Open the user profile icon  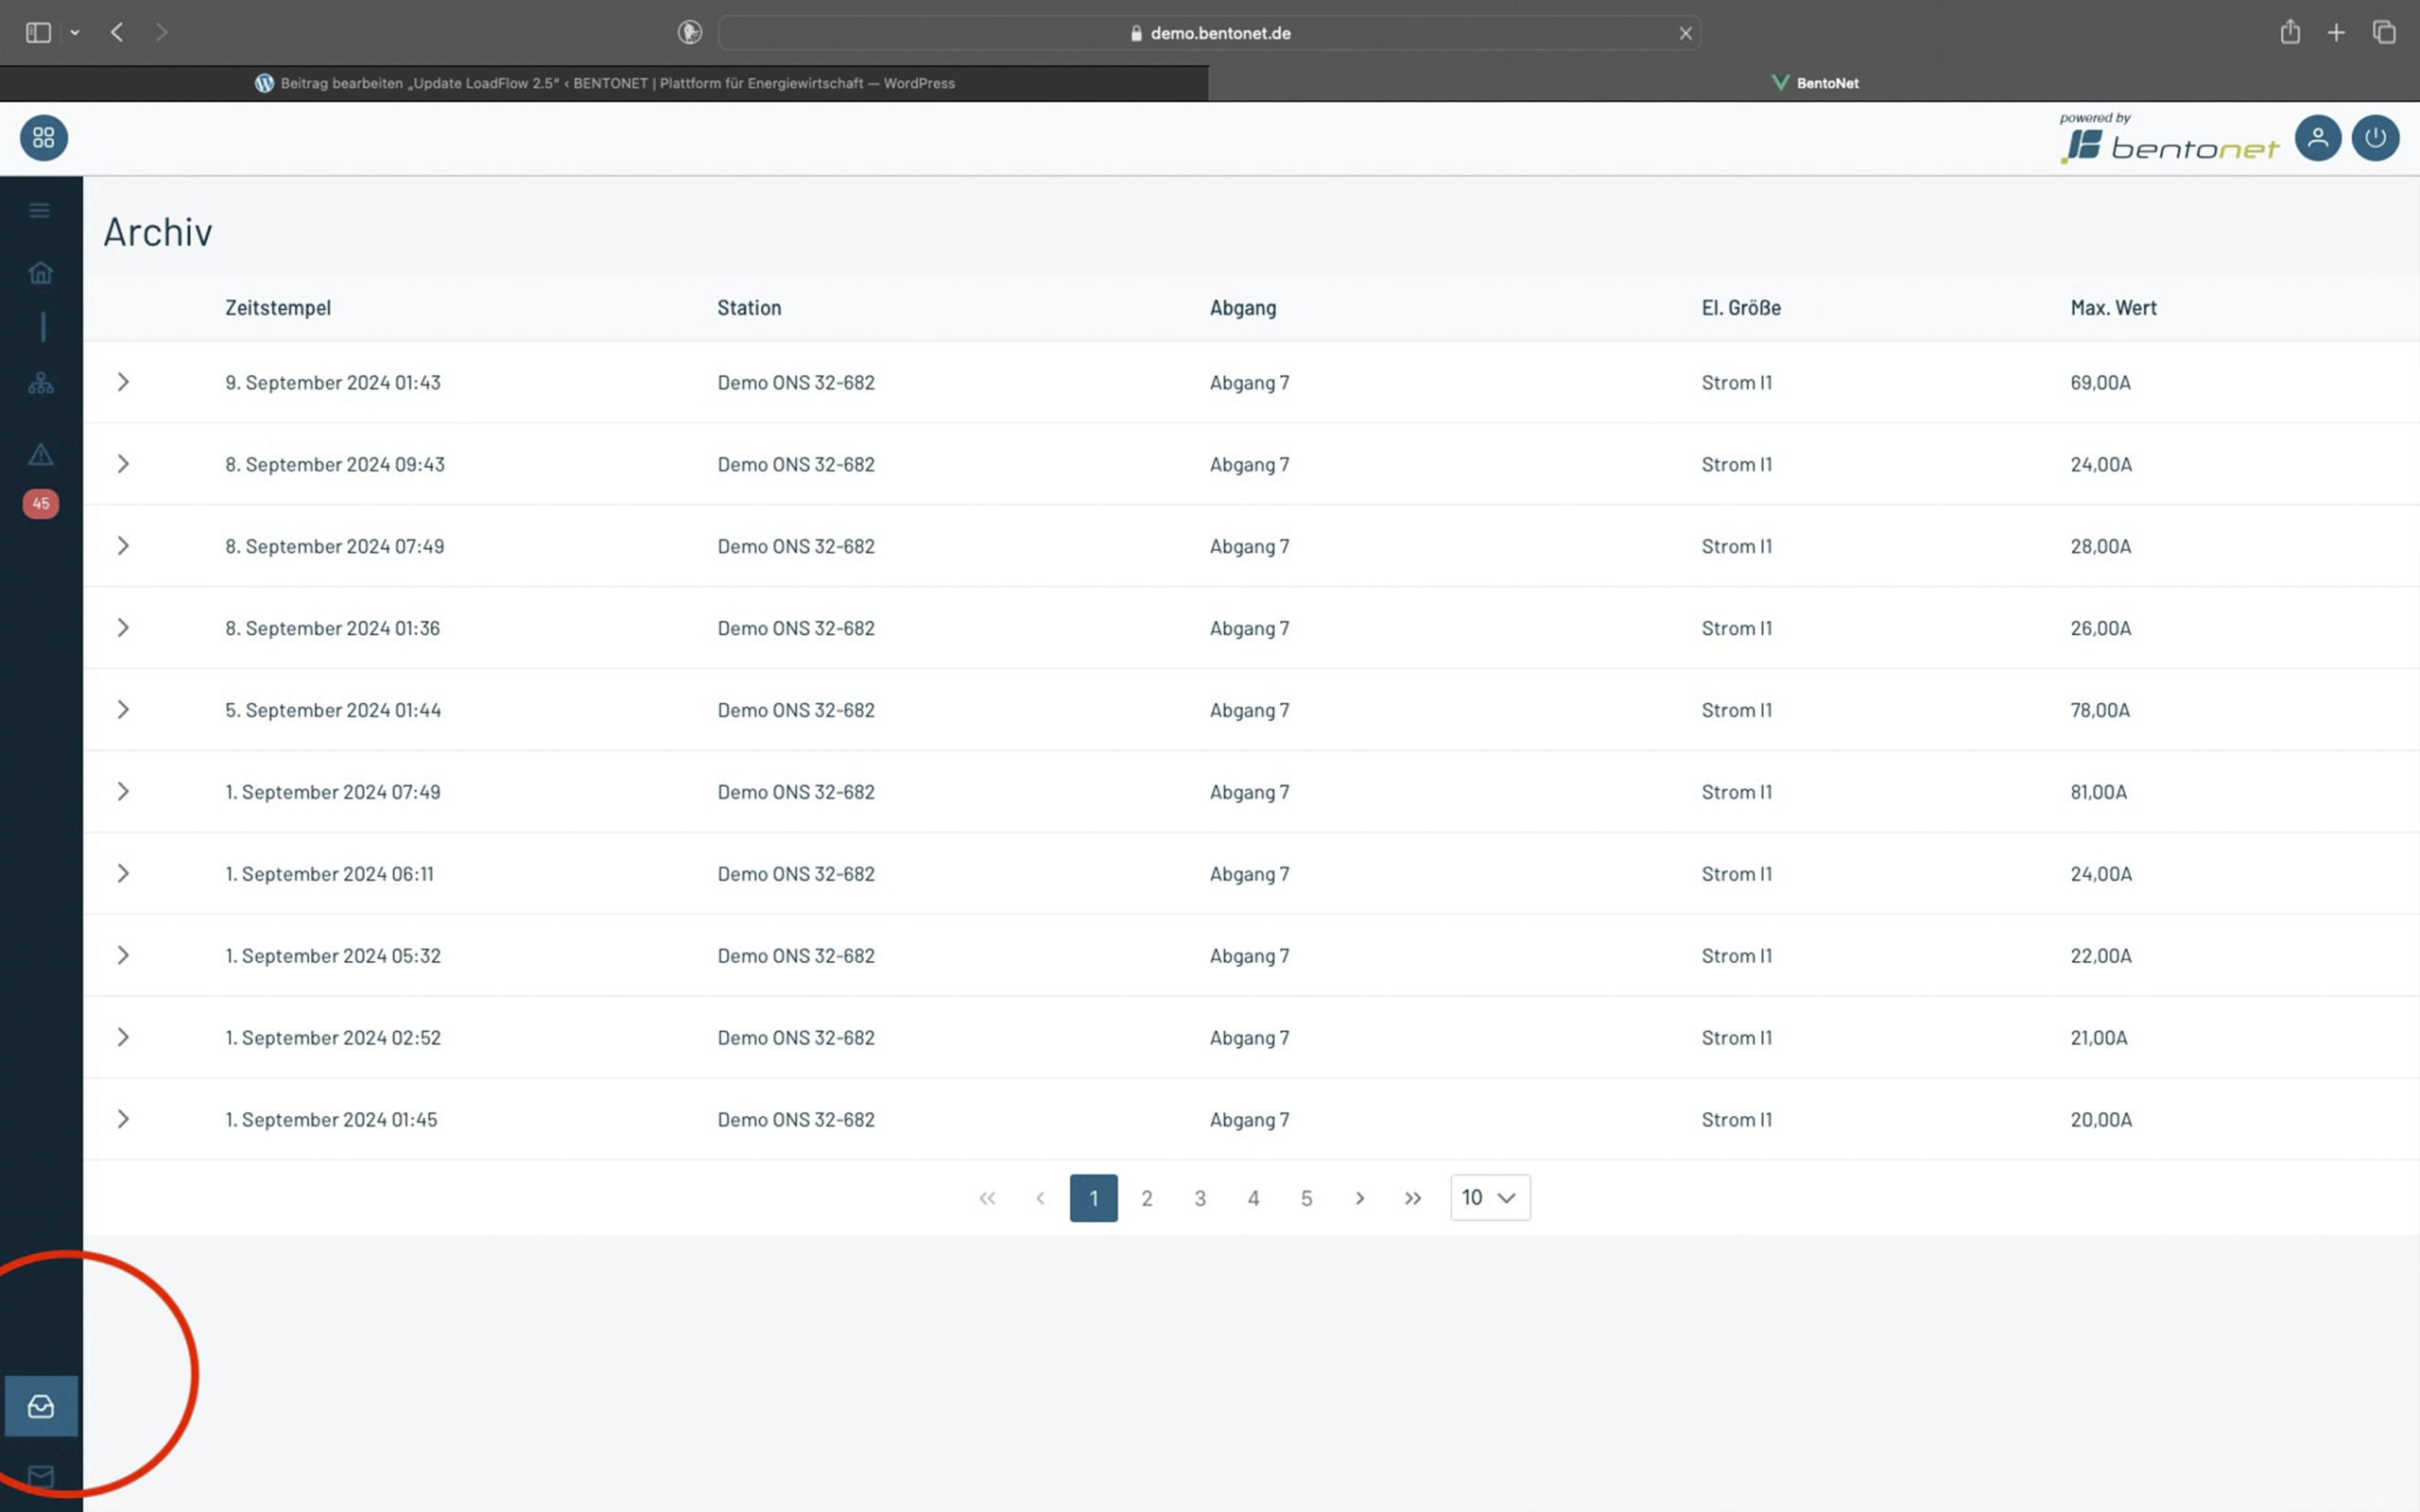click(2318, 138)
